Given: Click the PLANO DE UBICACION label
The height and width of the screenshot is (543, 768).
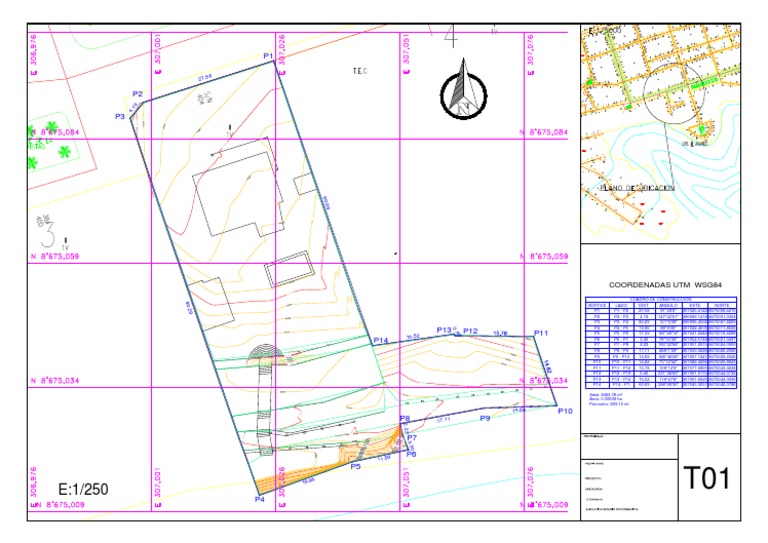Looking at the screenshot, I should [637, 188].
